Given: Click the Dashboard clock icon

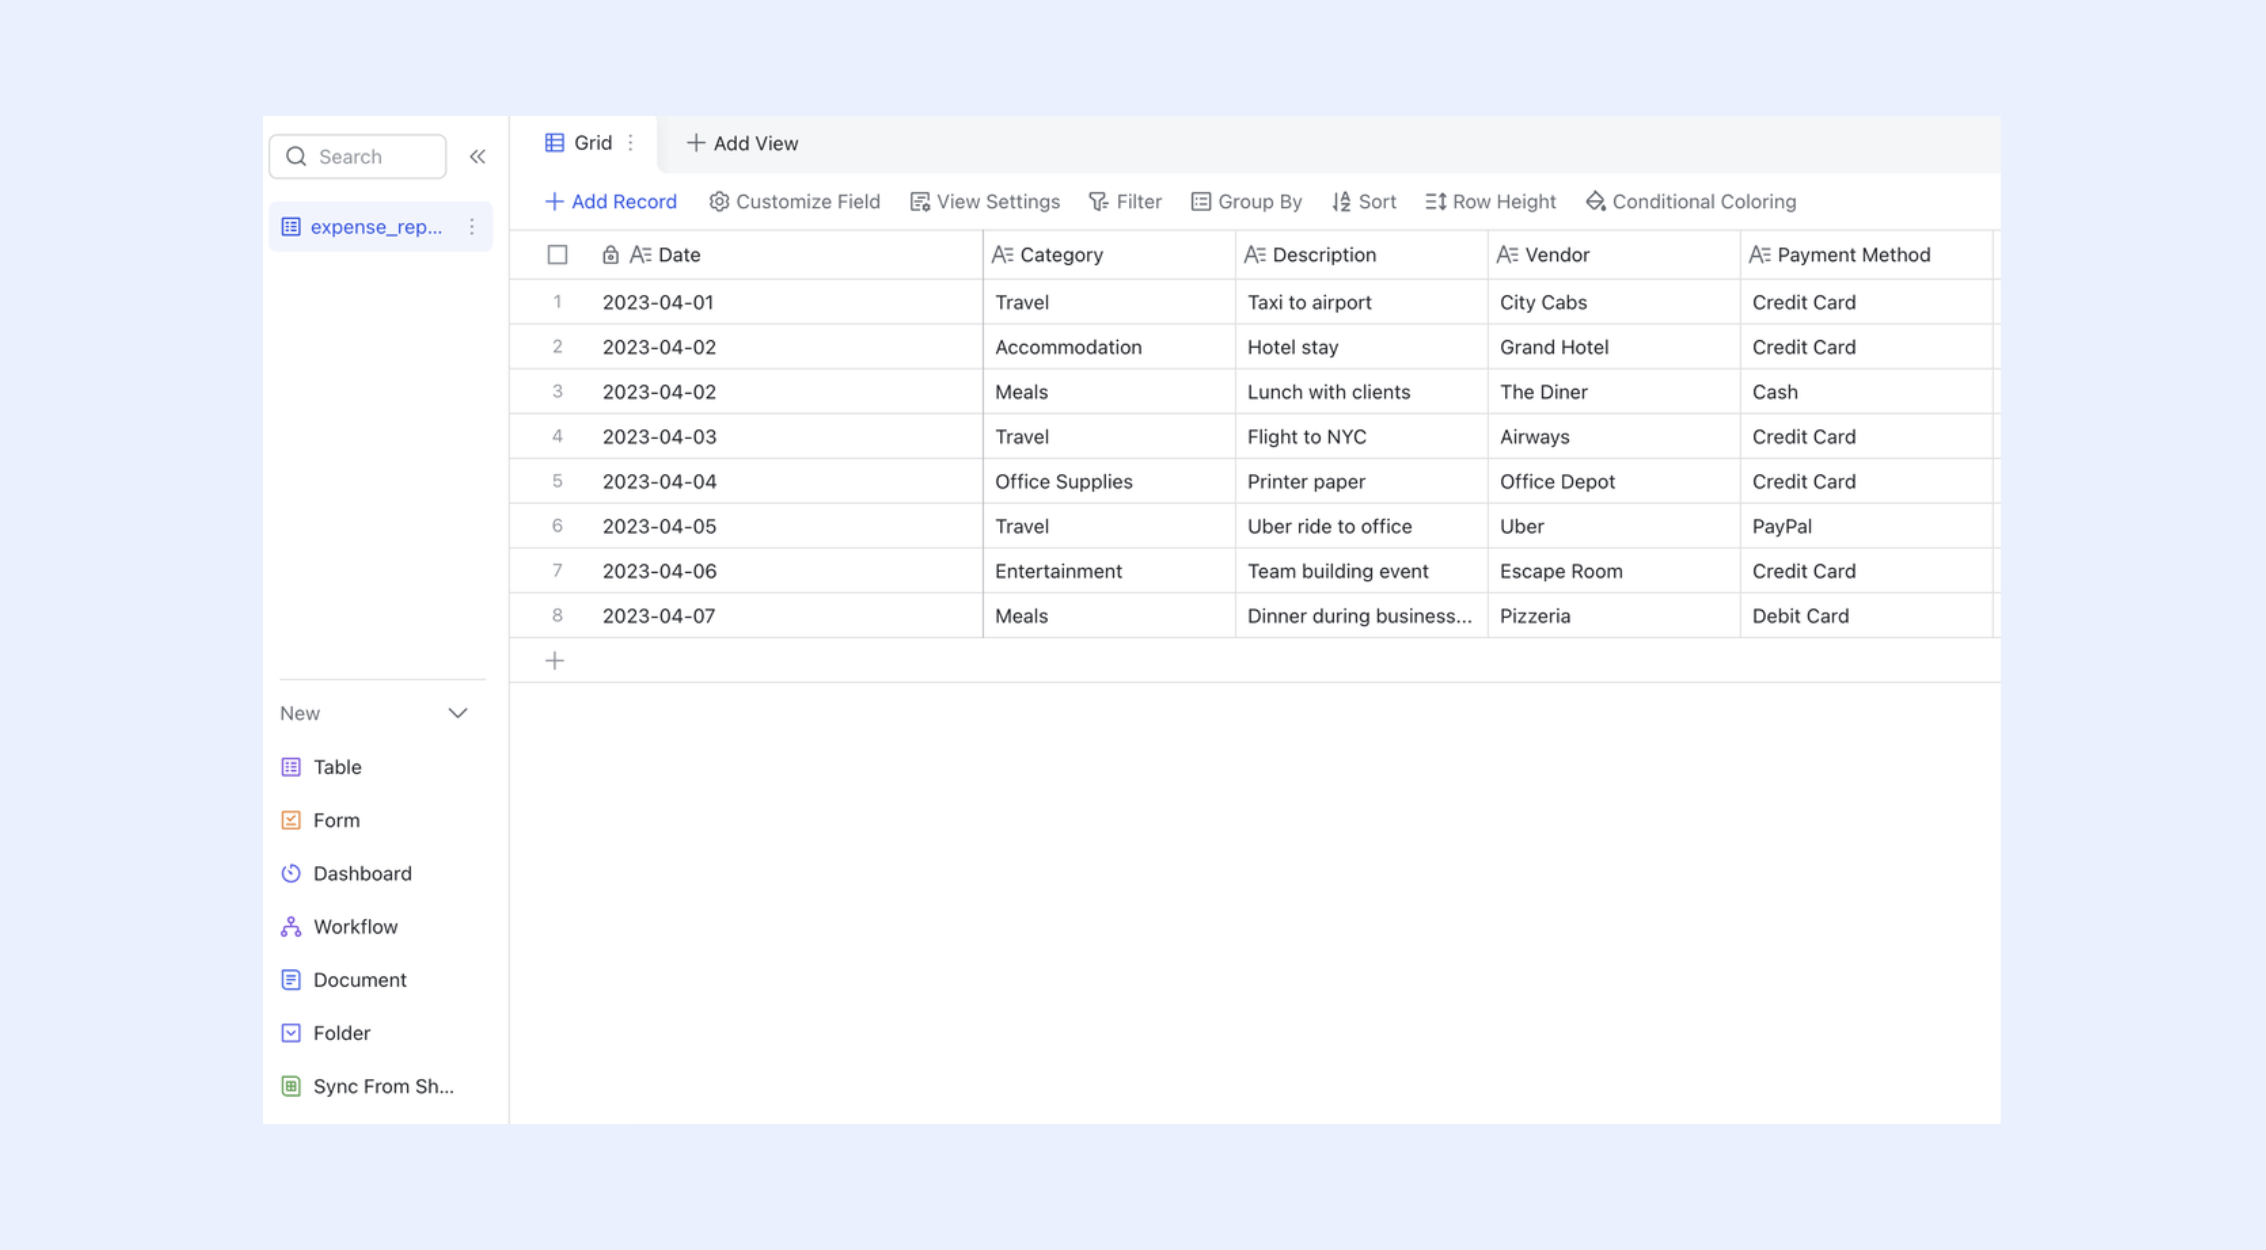Looking at the screenshot, I should pyautogui.click(x=291, y=873).
